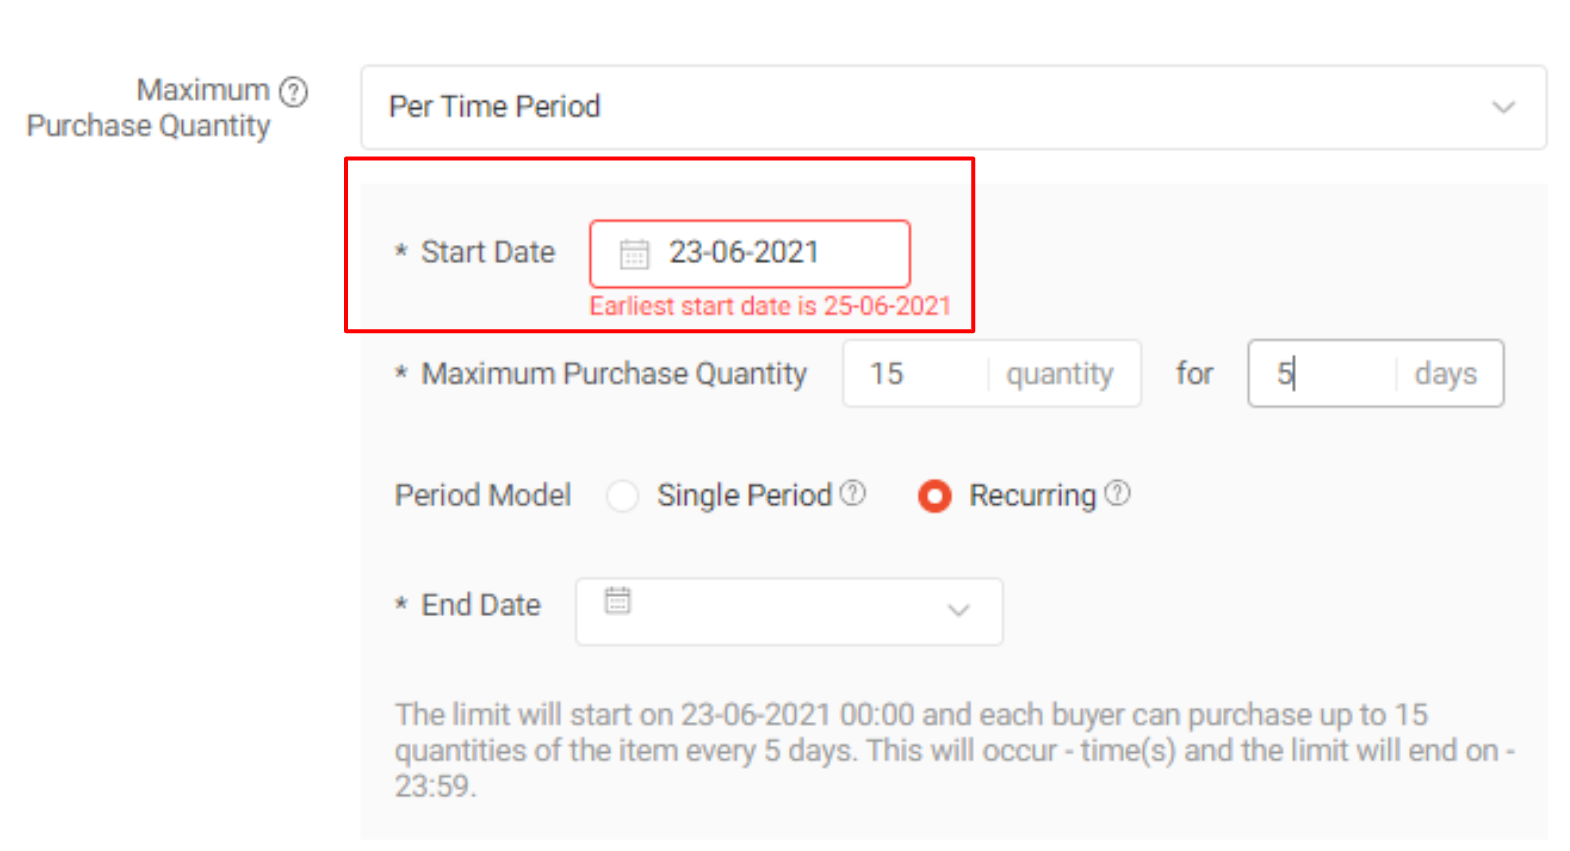Image resolution: width=1570 pixels, height=851 pixels.
Task: Deselect the Recurring period option
Action: [934, 495]
